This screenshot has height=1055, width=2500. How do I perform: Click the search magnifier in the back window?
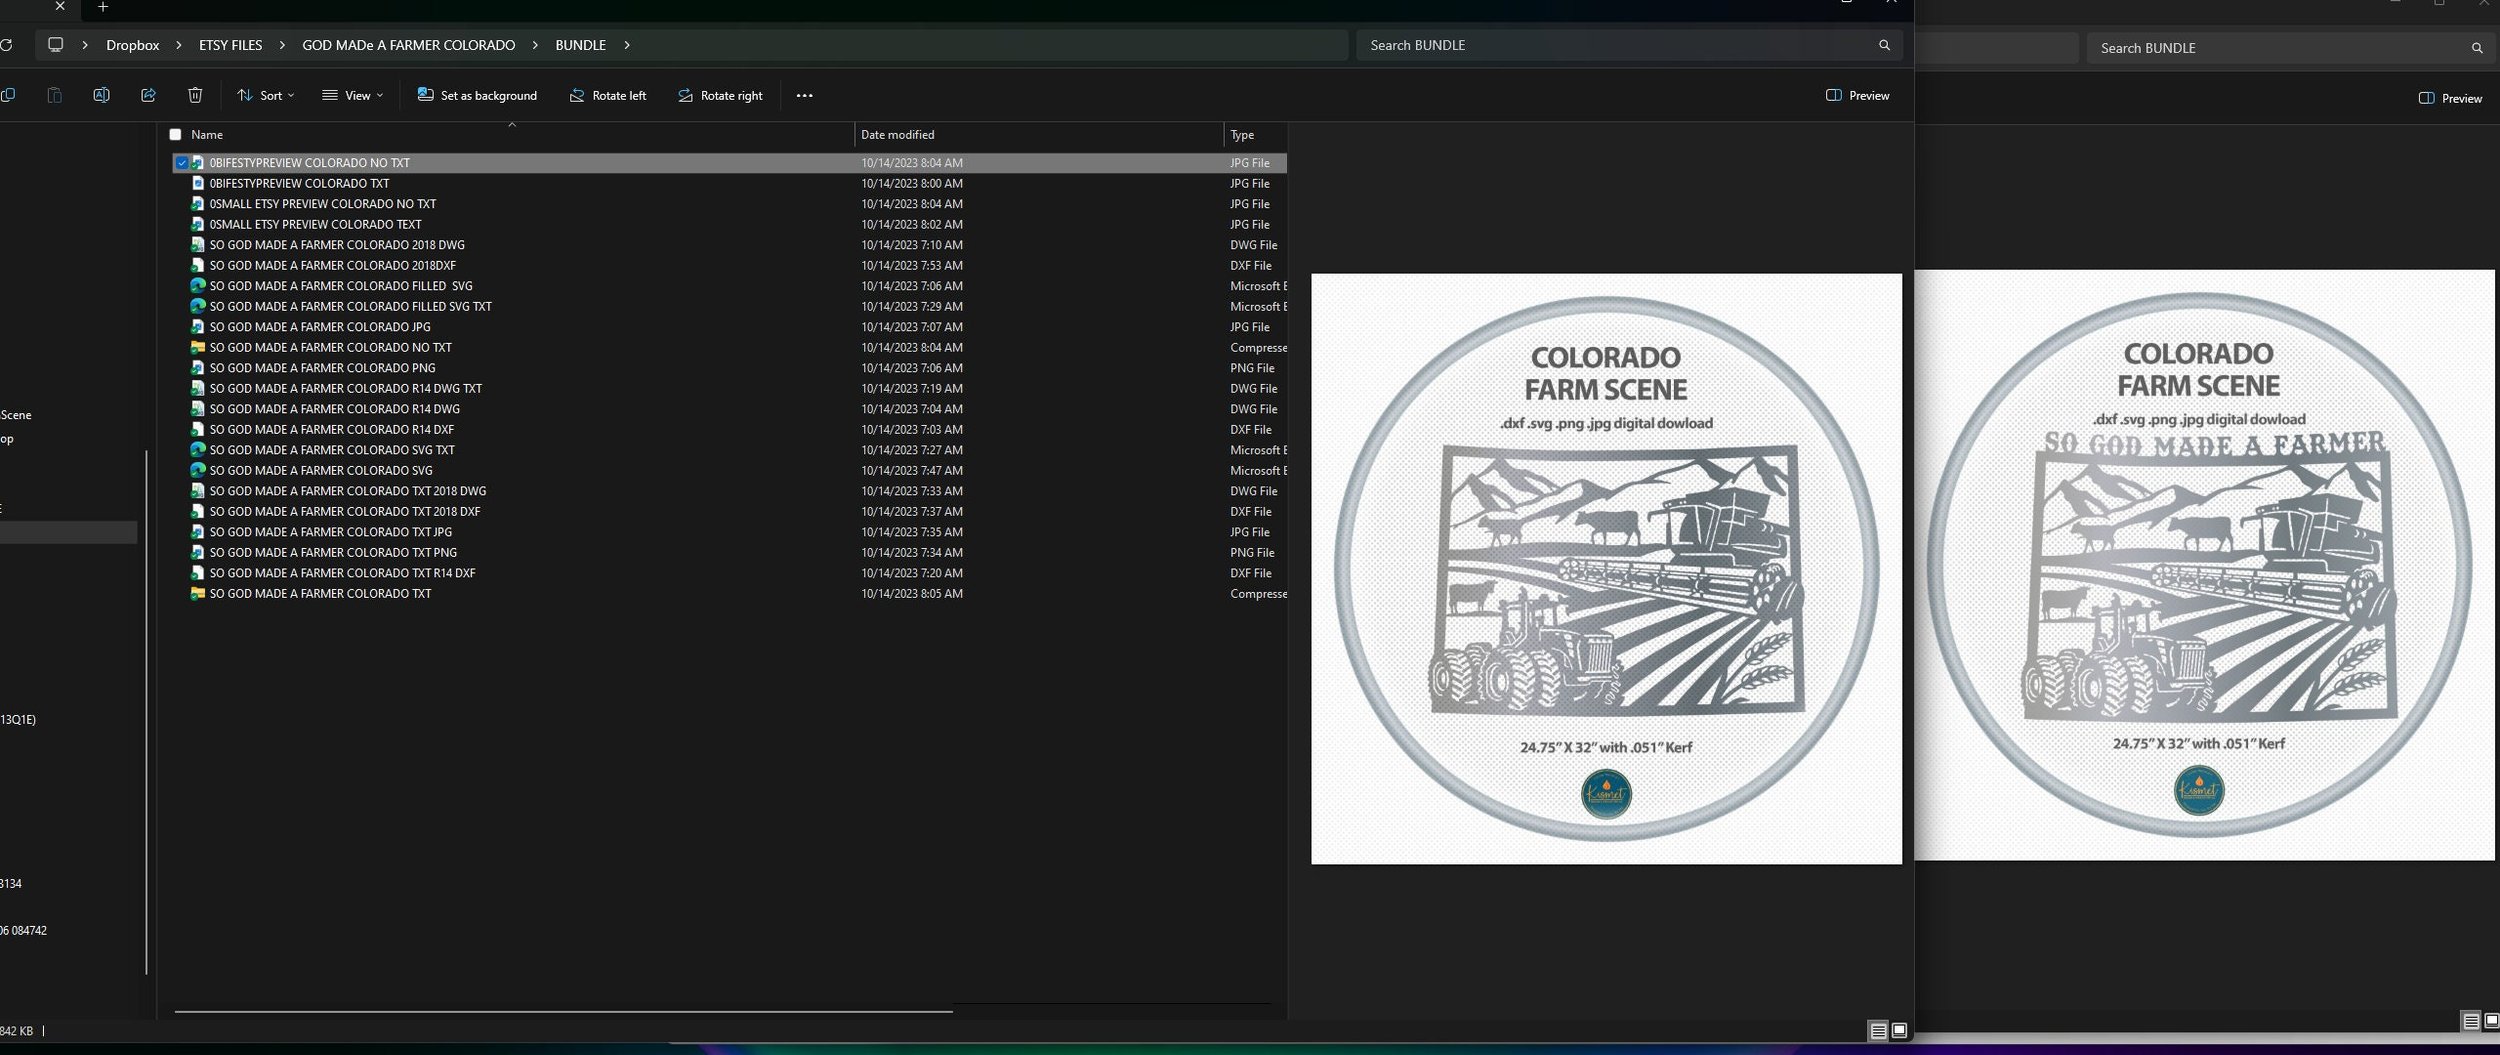click(2476, 48)
